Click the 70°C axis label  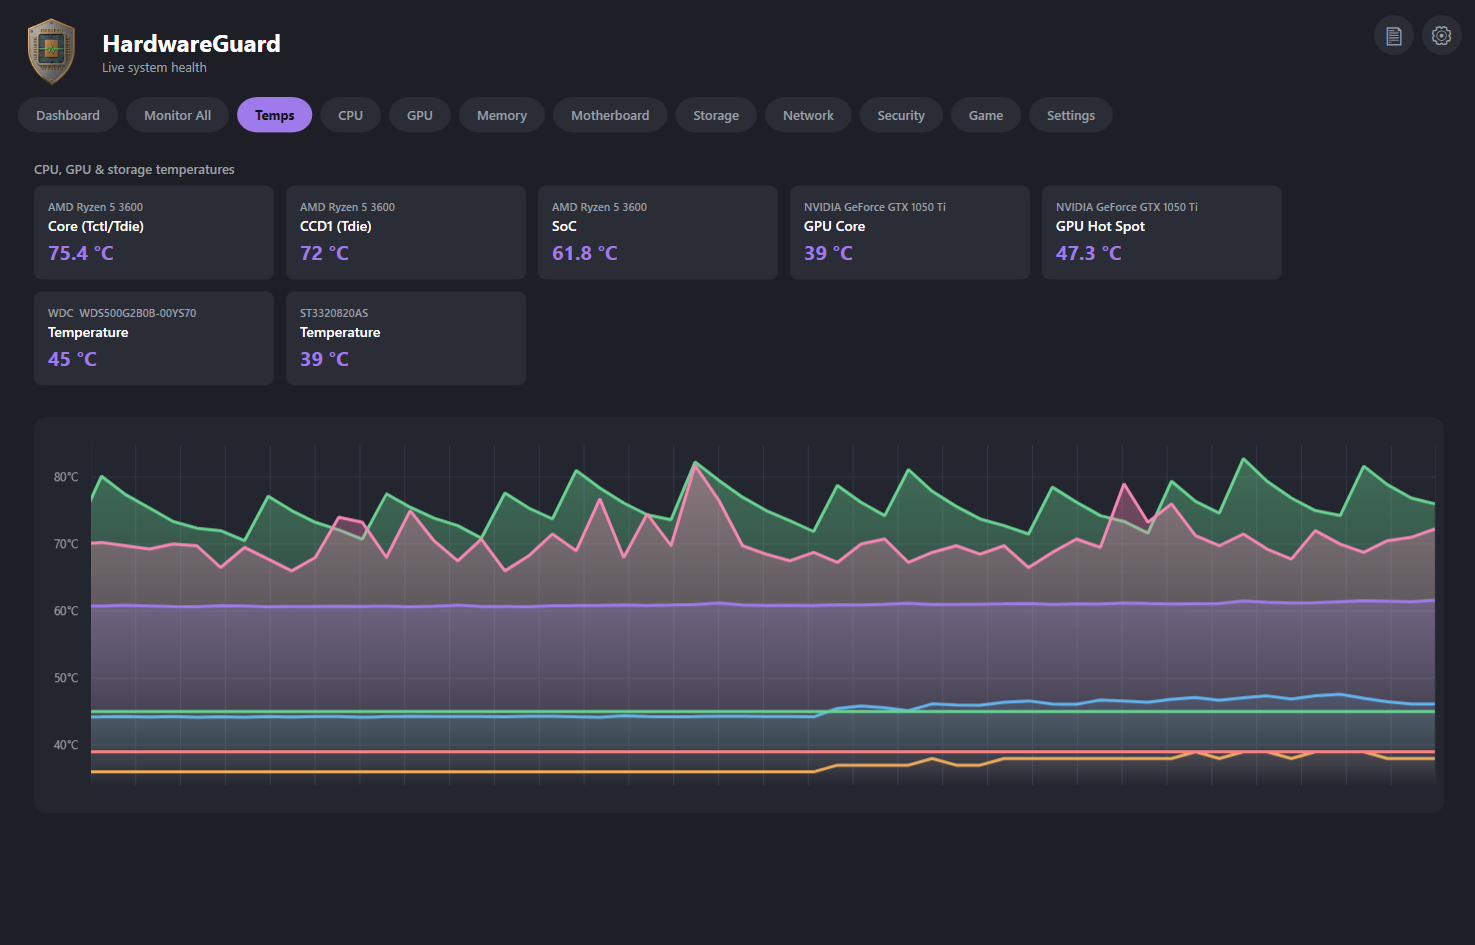coord(66,544)
